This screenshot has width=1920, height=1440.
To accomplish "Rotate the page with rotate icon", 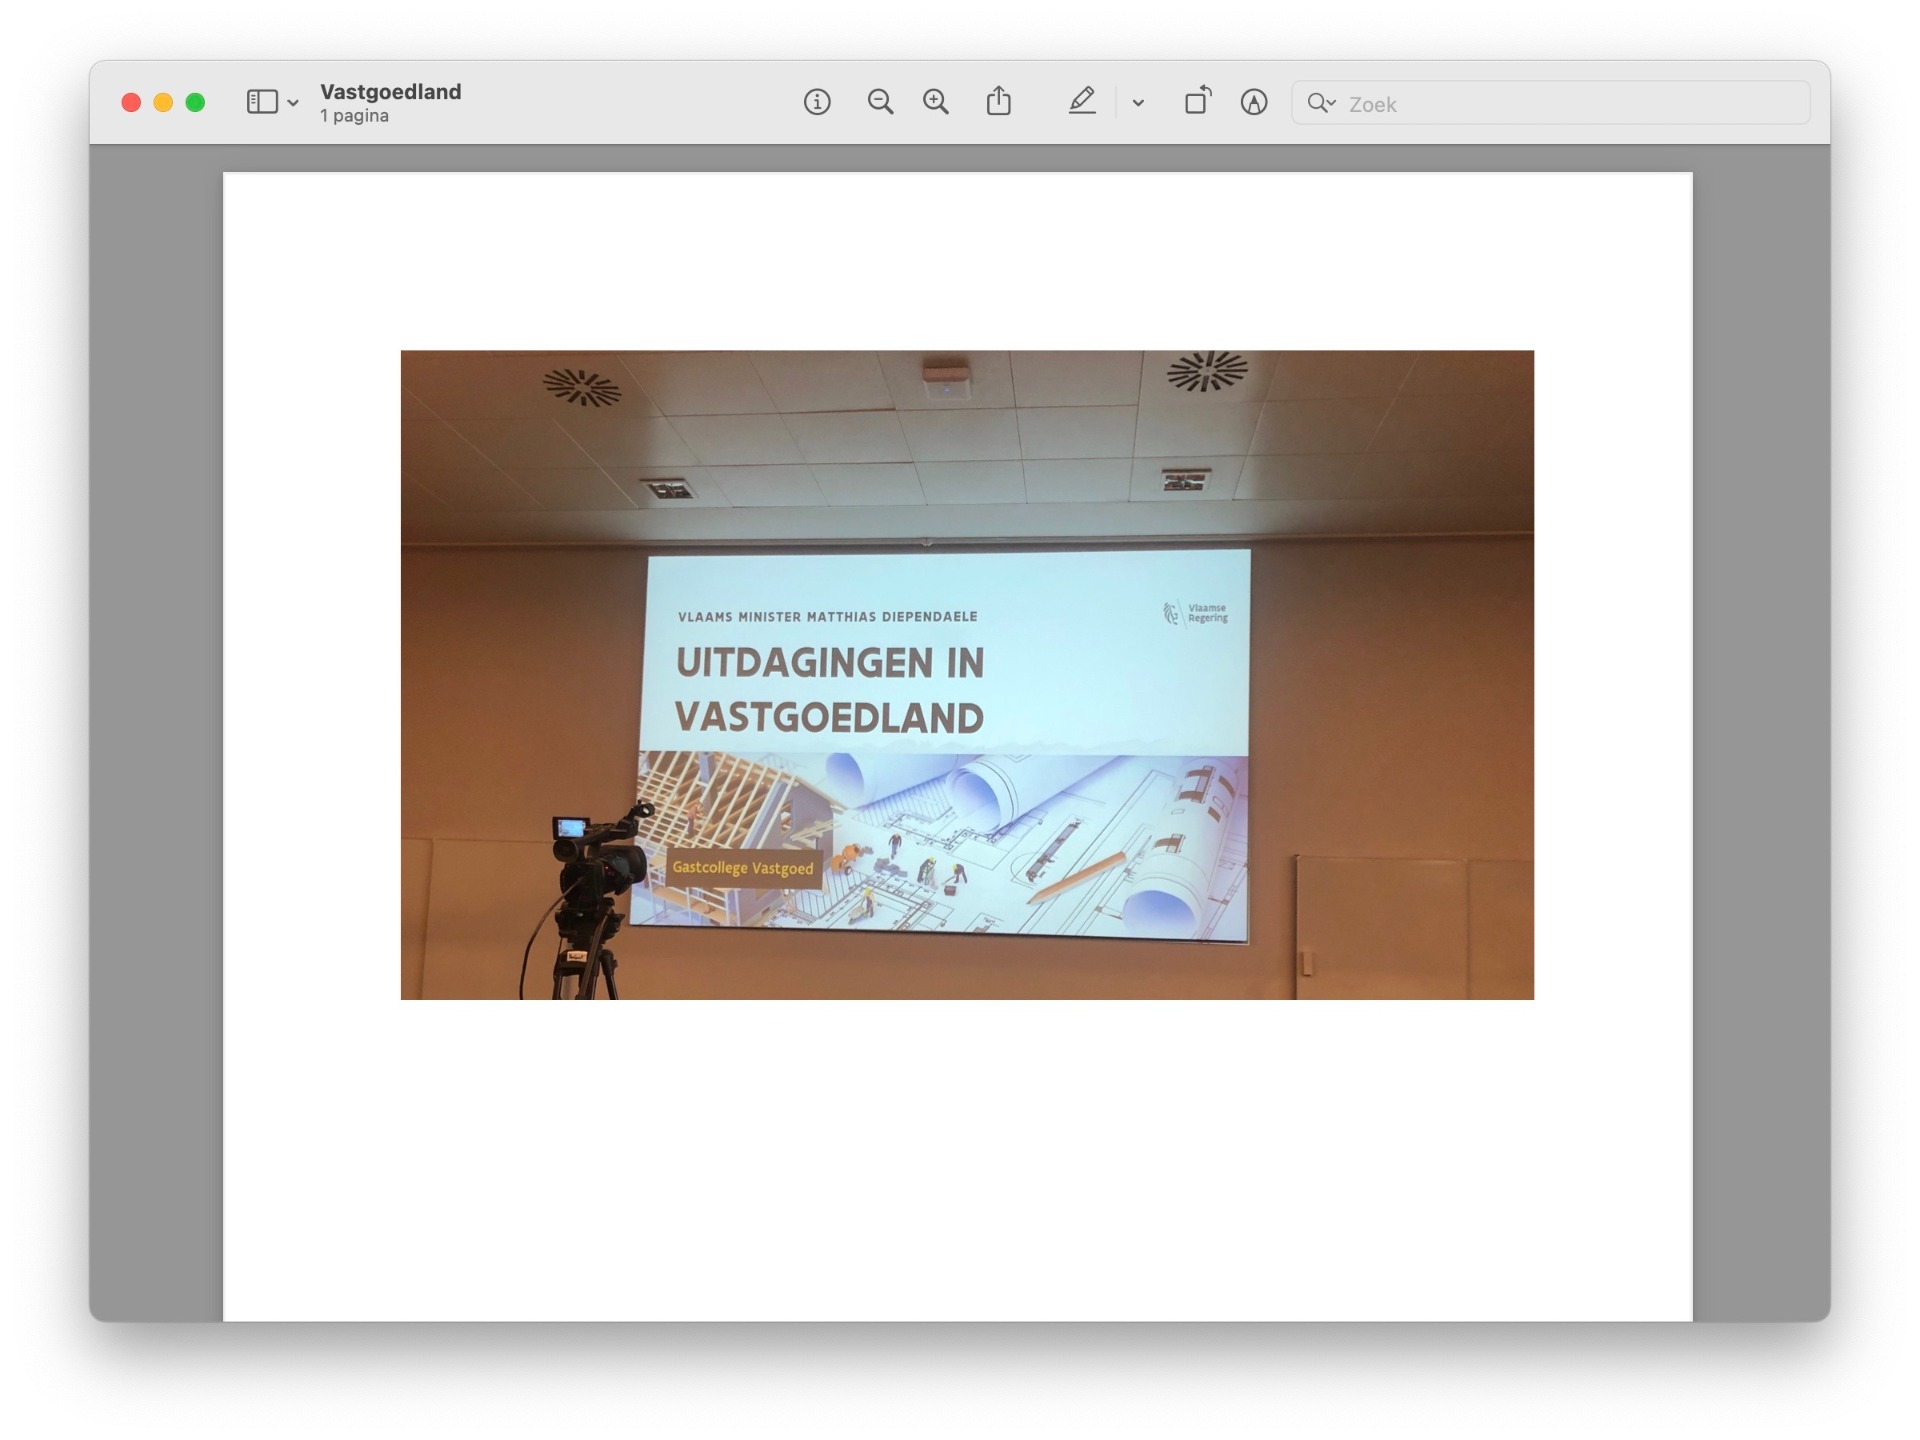I will click(1197, 101).
